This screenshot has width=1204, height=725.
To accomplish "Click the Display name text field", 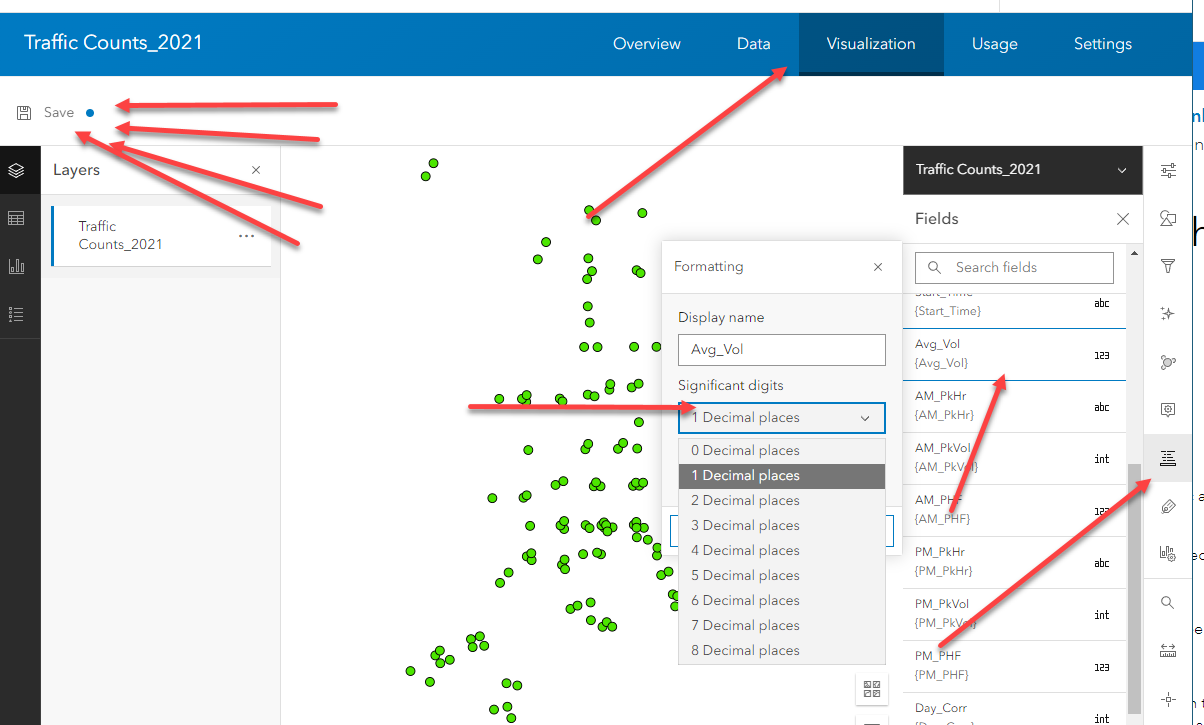I will click(x=781, y=350).
